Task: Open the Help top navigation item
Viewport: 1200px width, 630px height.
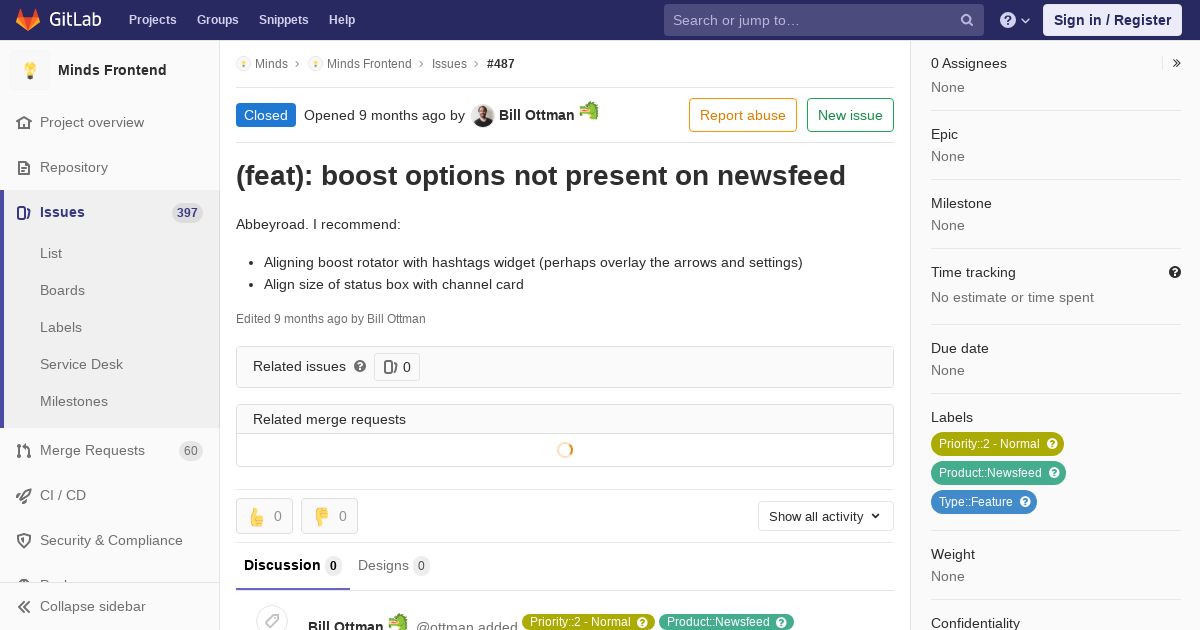Action: (x=342, y=20)
